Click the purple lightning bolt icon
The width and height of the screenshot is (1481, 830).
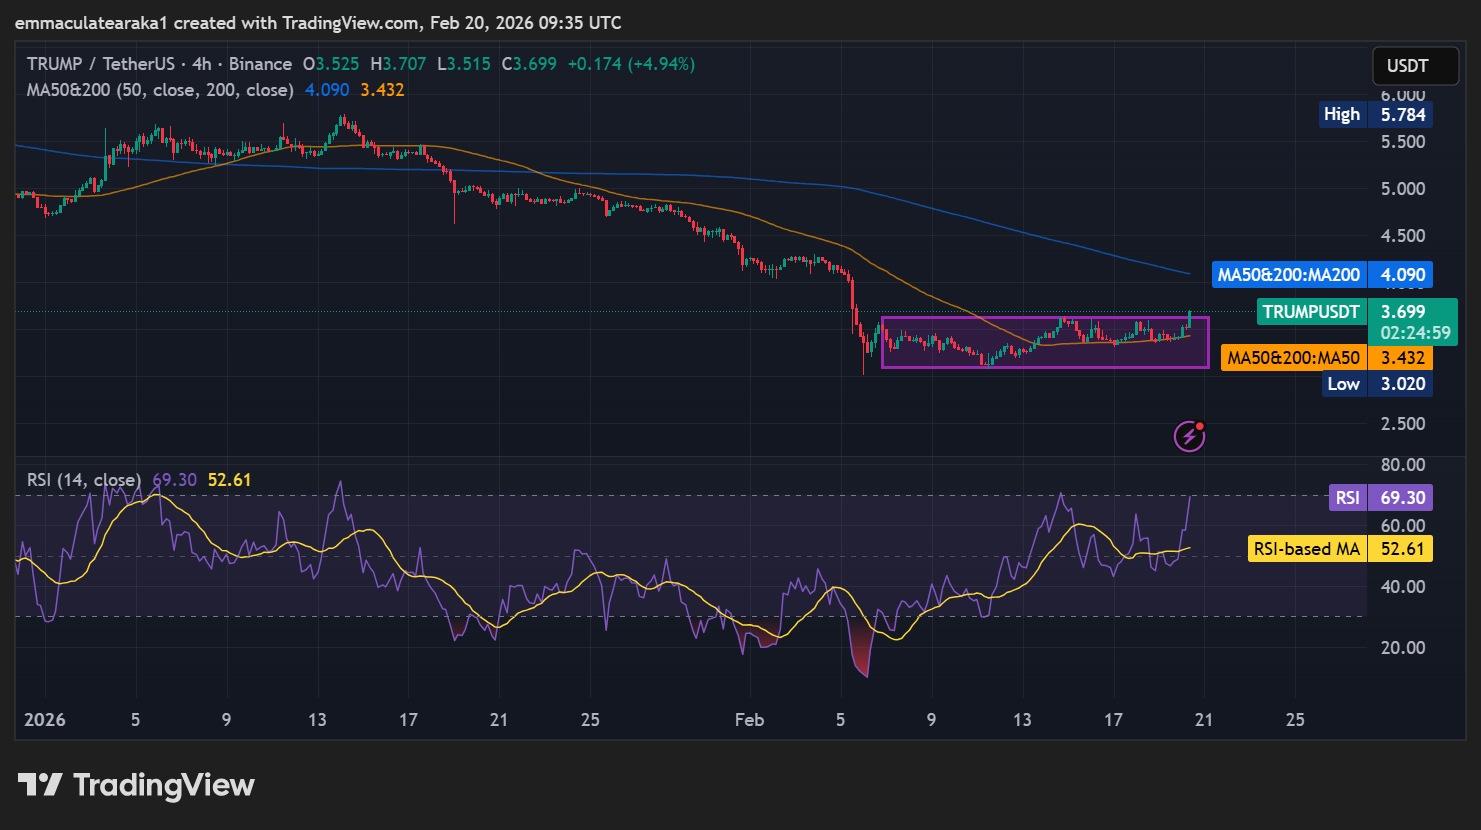1188,436
